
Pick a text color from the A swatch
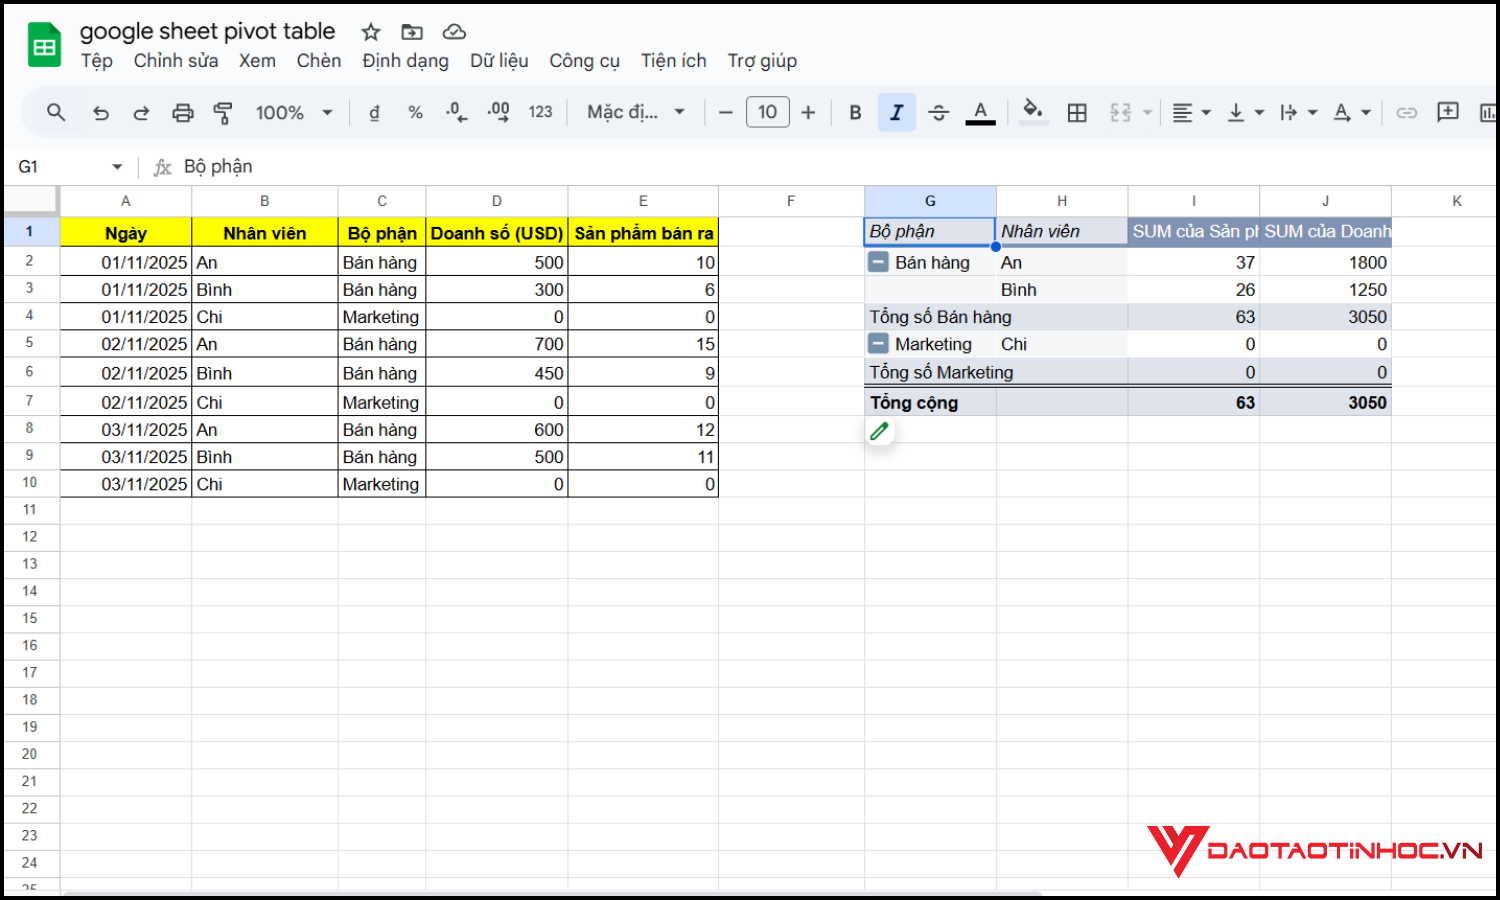click(x=980, y=112)
